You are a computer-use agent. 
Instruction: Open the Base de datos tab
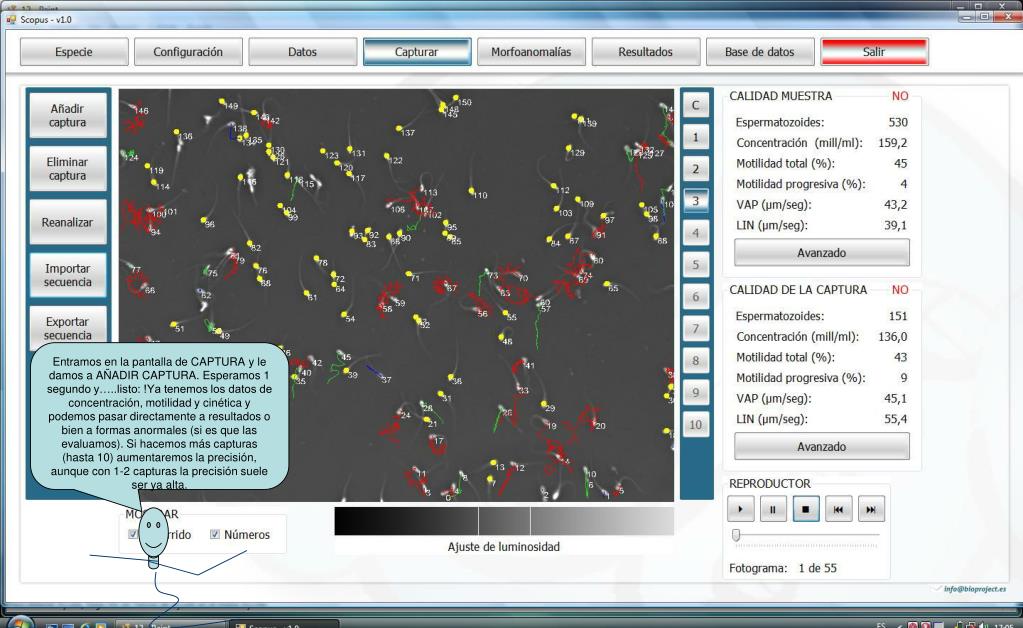click(760, 52)
